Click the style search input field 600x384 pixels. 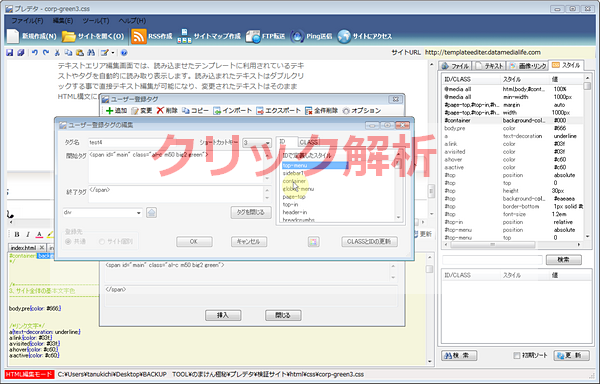[492, 260]
